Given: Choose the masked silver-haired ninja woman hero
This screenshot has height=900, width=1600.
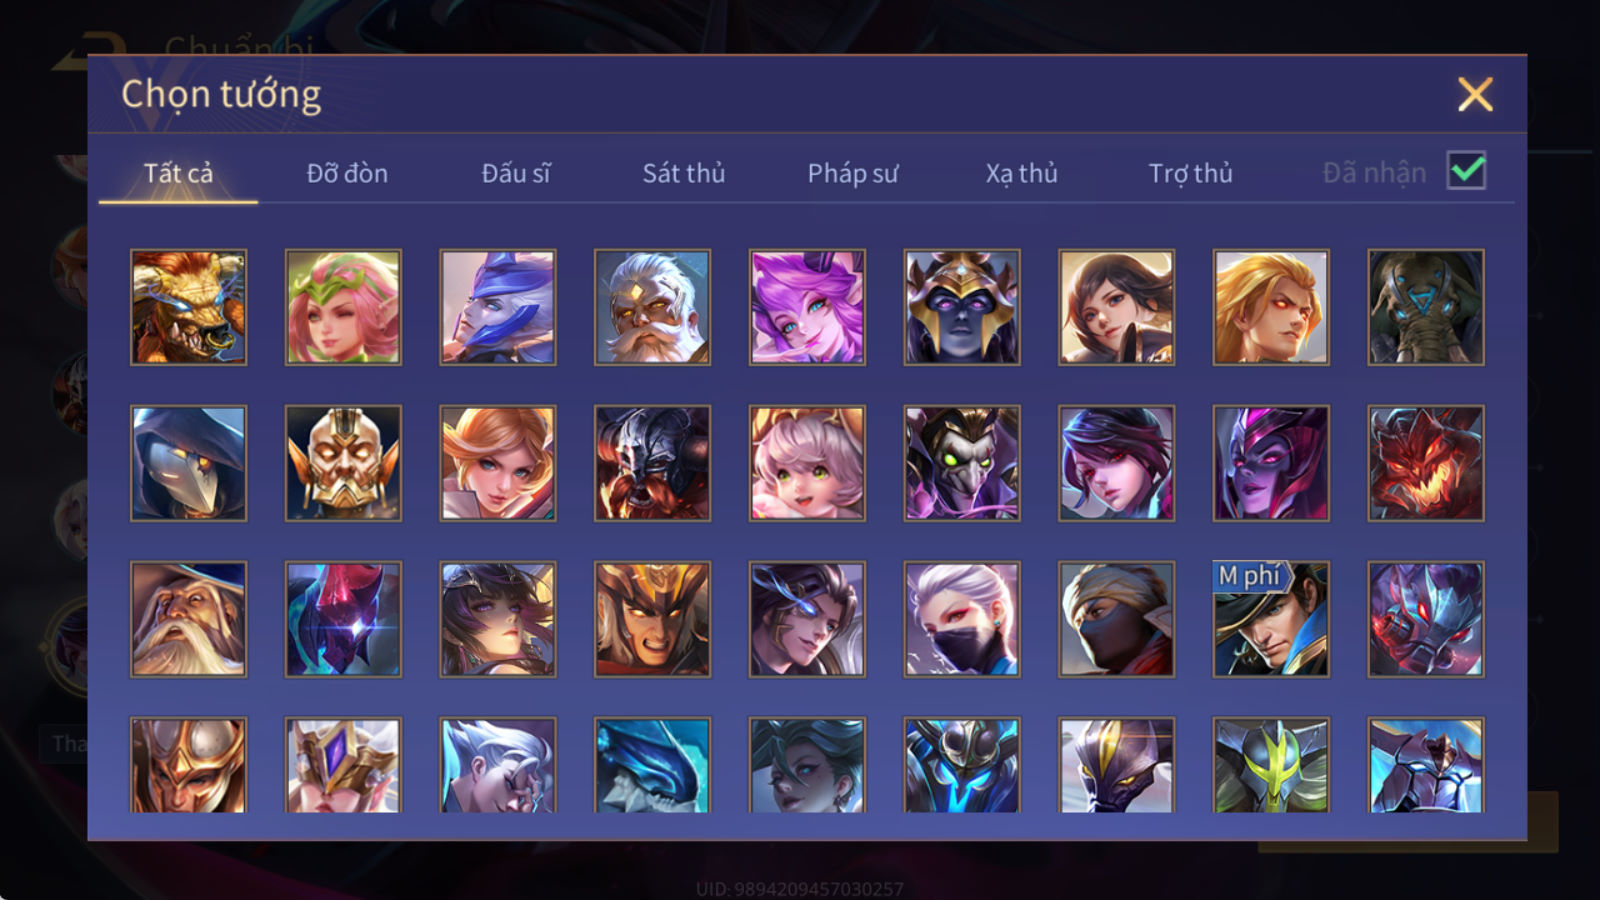Looking at the screenshot, I should click(x=962, y=619).
